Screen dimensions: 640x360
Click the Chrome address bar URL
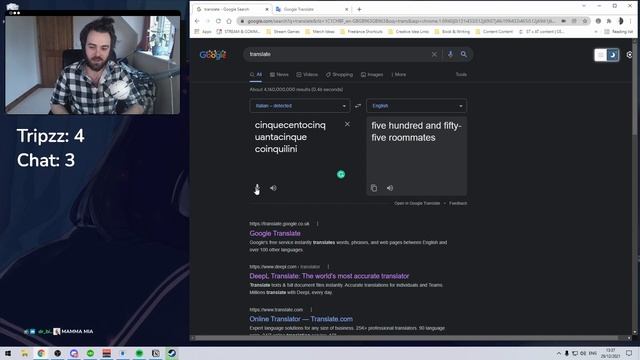[x=401, y=21]
